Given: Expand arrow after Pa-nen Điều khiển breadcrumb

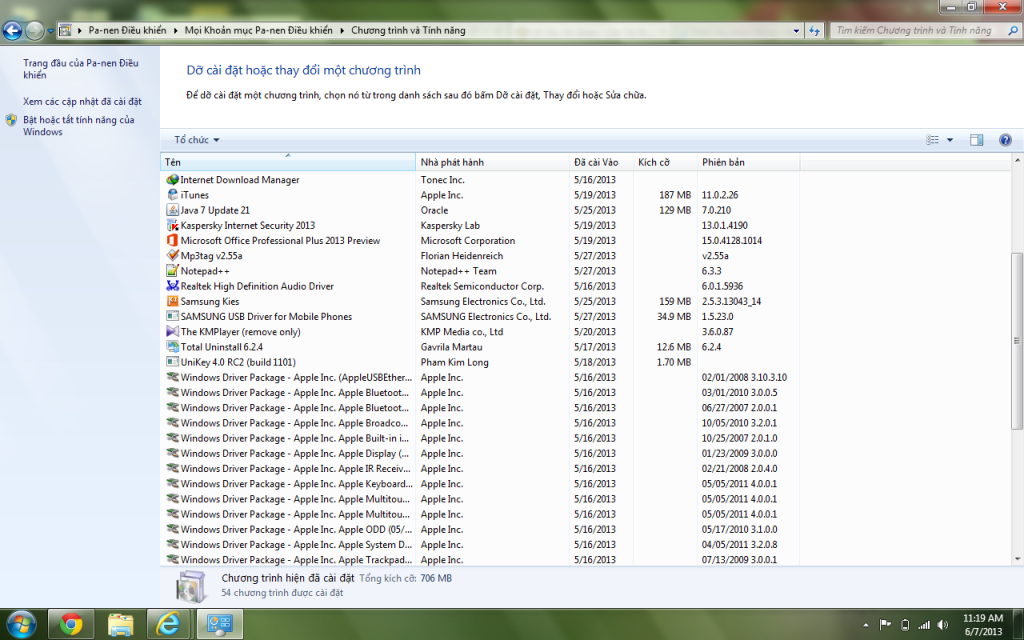Looking at the screenshot, I should (176, 30).
